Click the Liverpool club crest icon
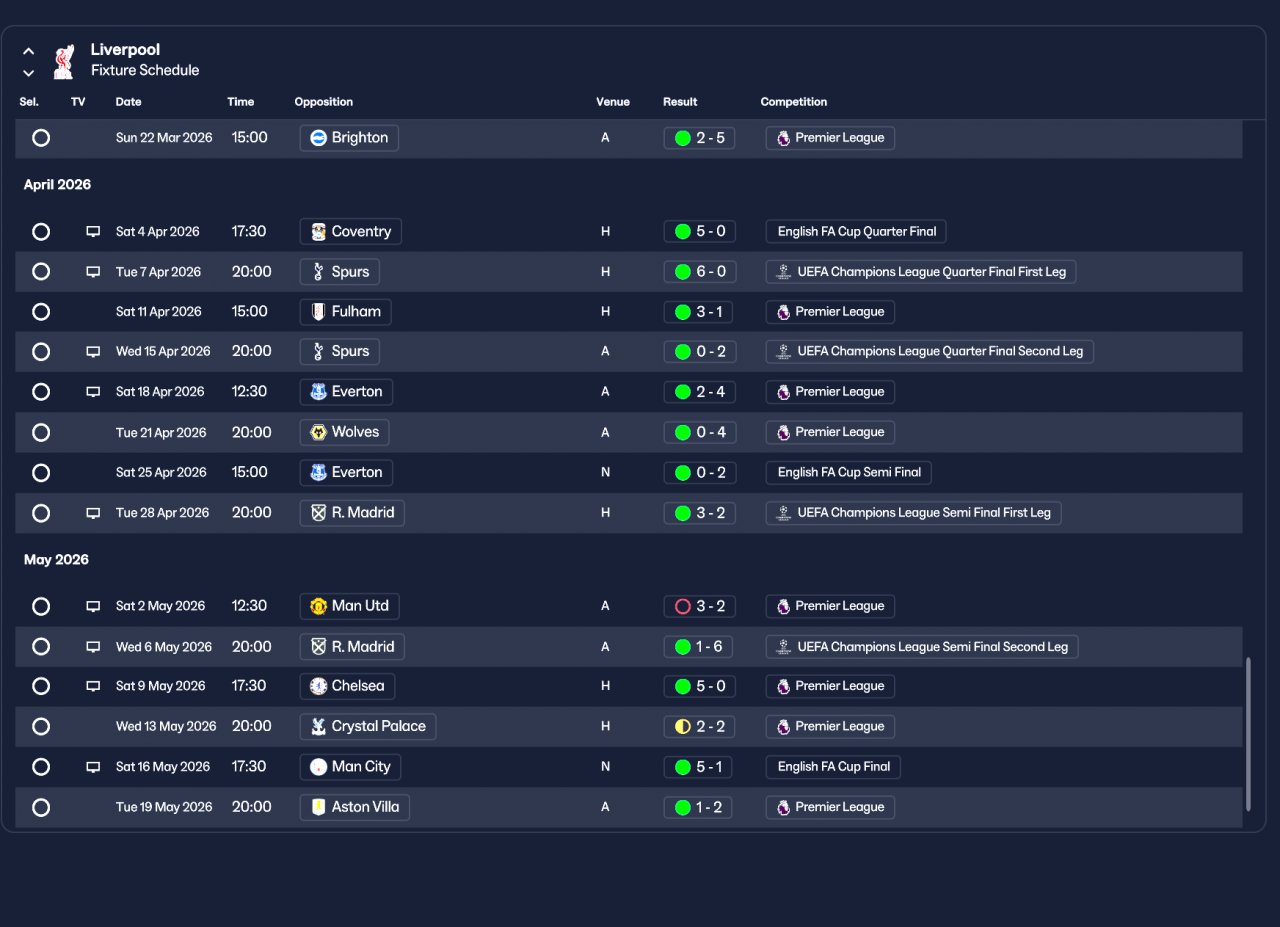 tap(64, 61)
